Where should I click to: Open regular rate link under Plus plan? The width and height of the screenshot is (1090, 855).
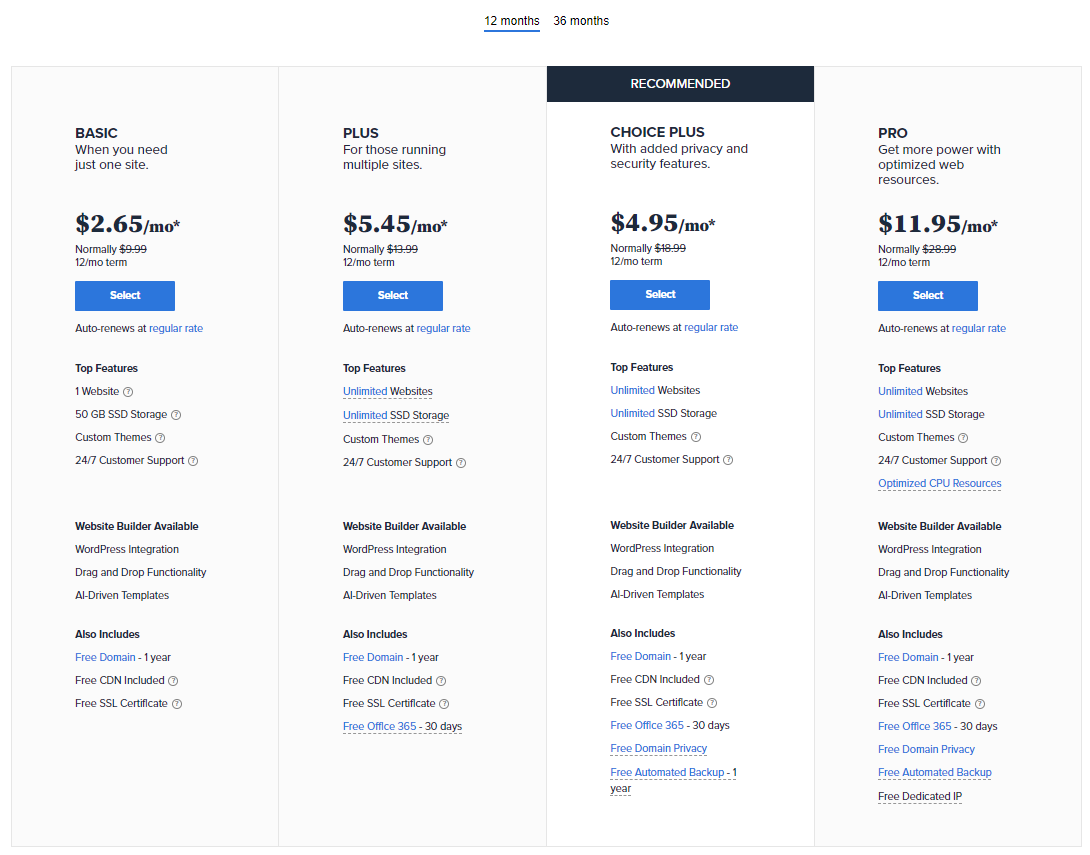[x=444, y=328]
